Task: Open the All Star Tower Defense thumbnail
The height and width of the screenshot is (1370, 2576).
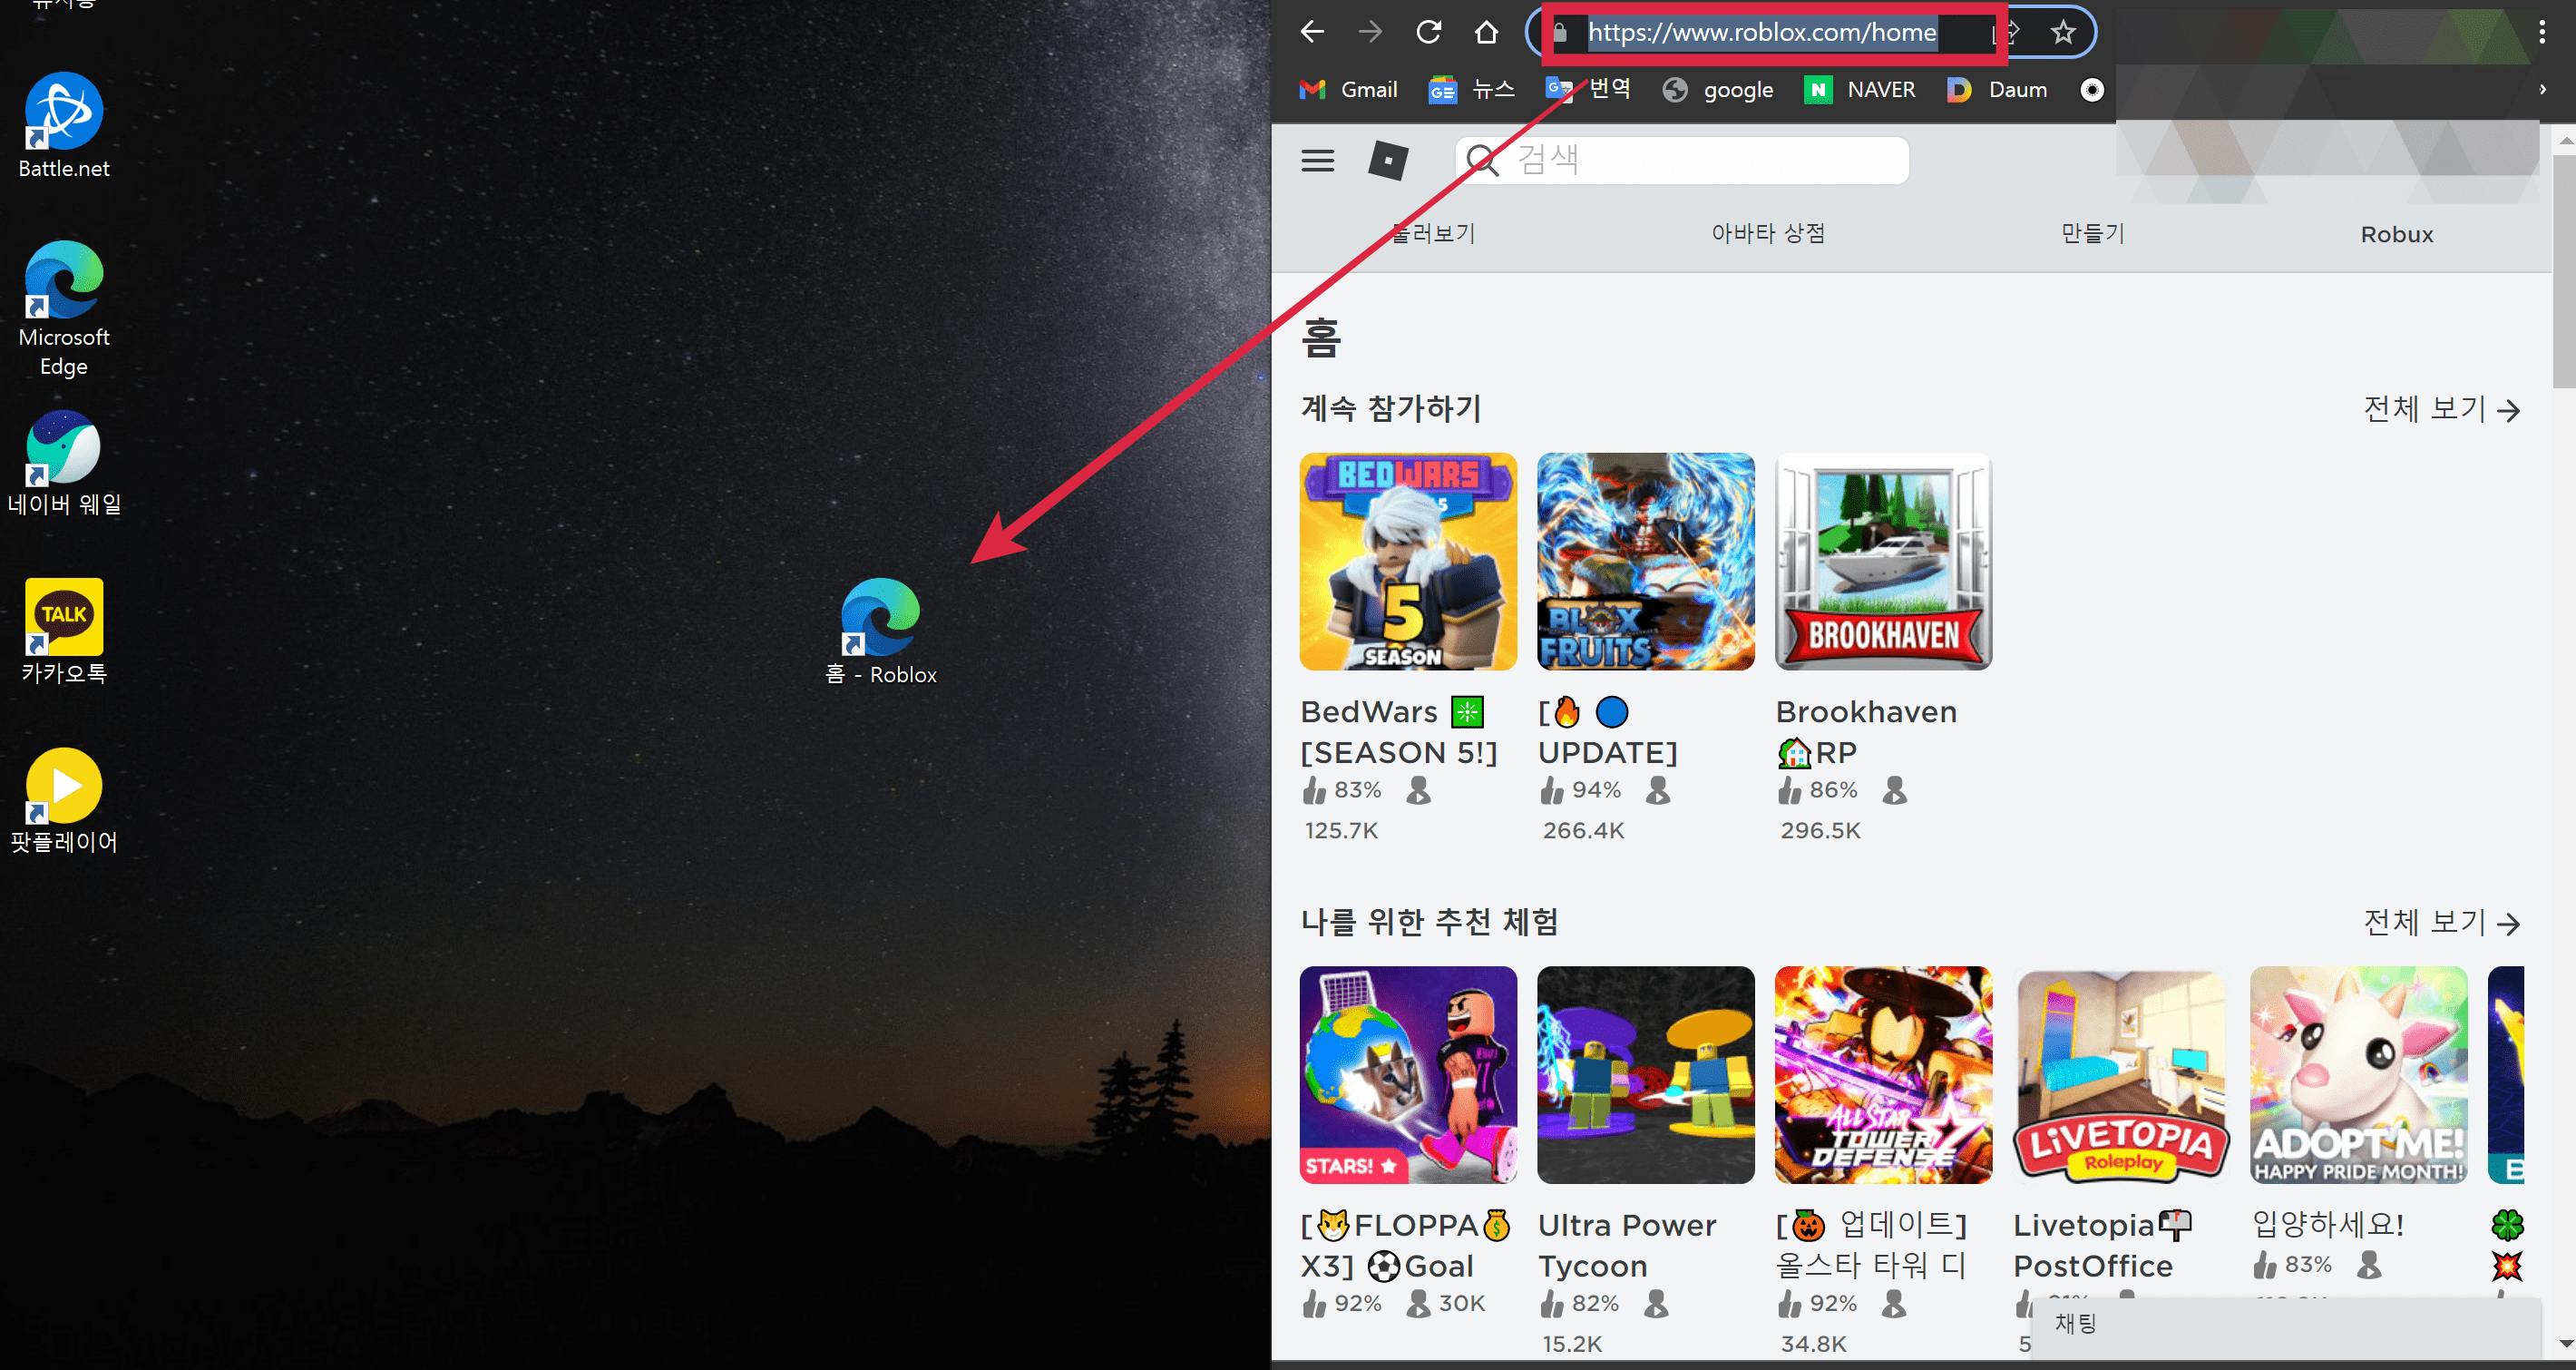Action: pos(1884,1074)
